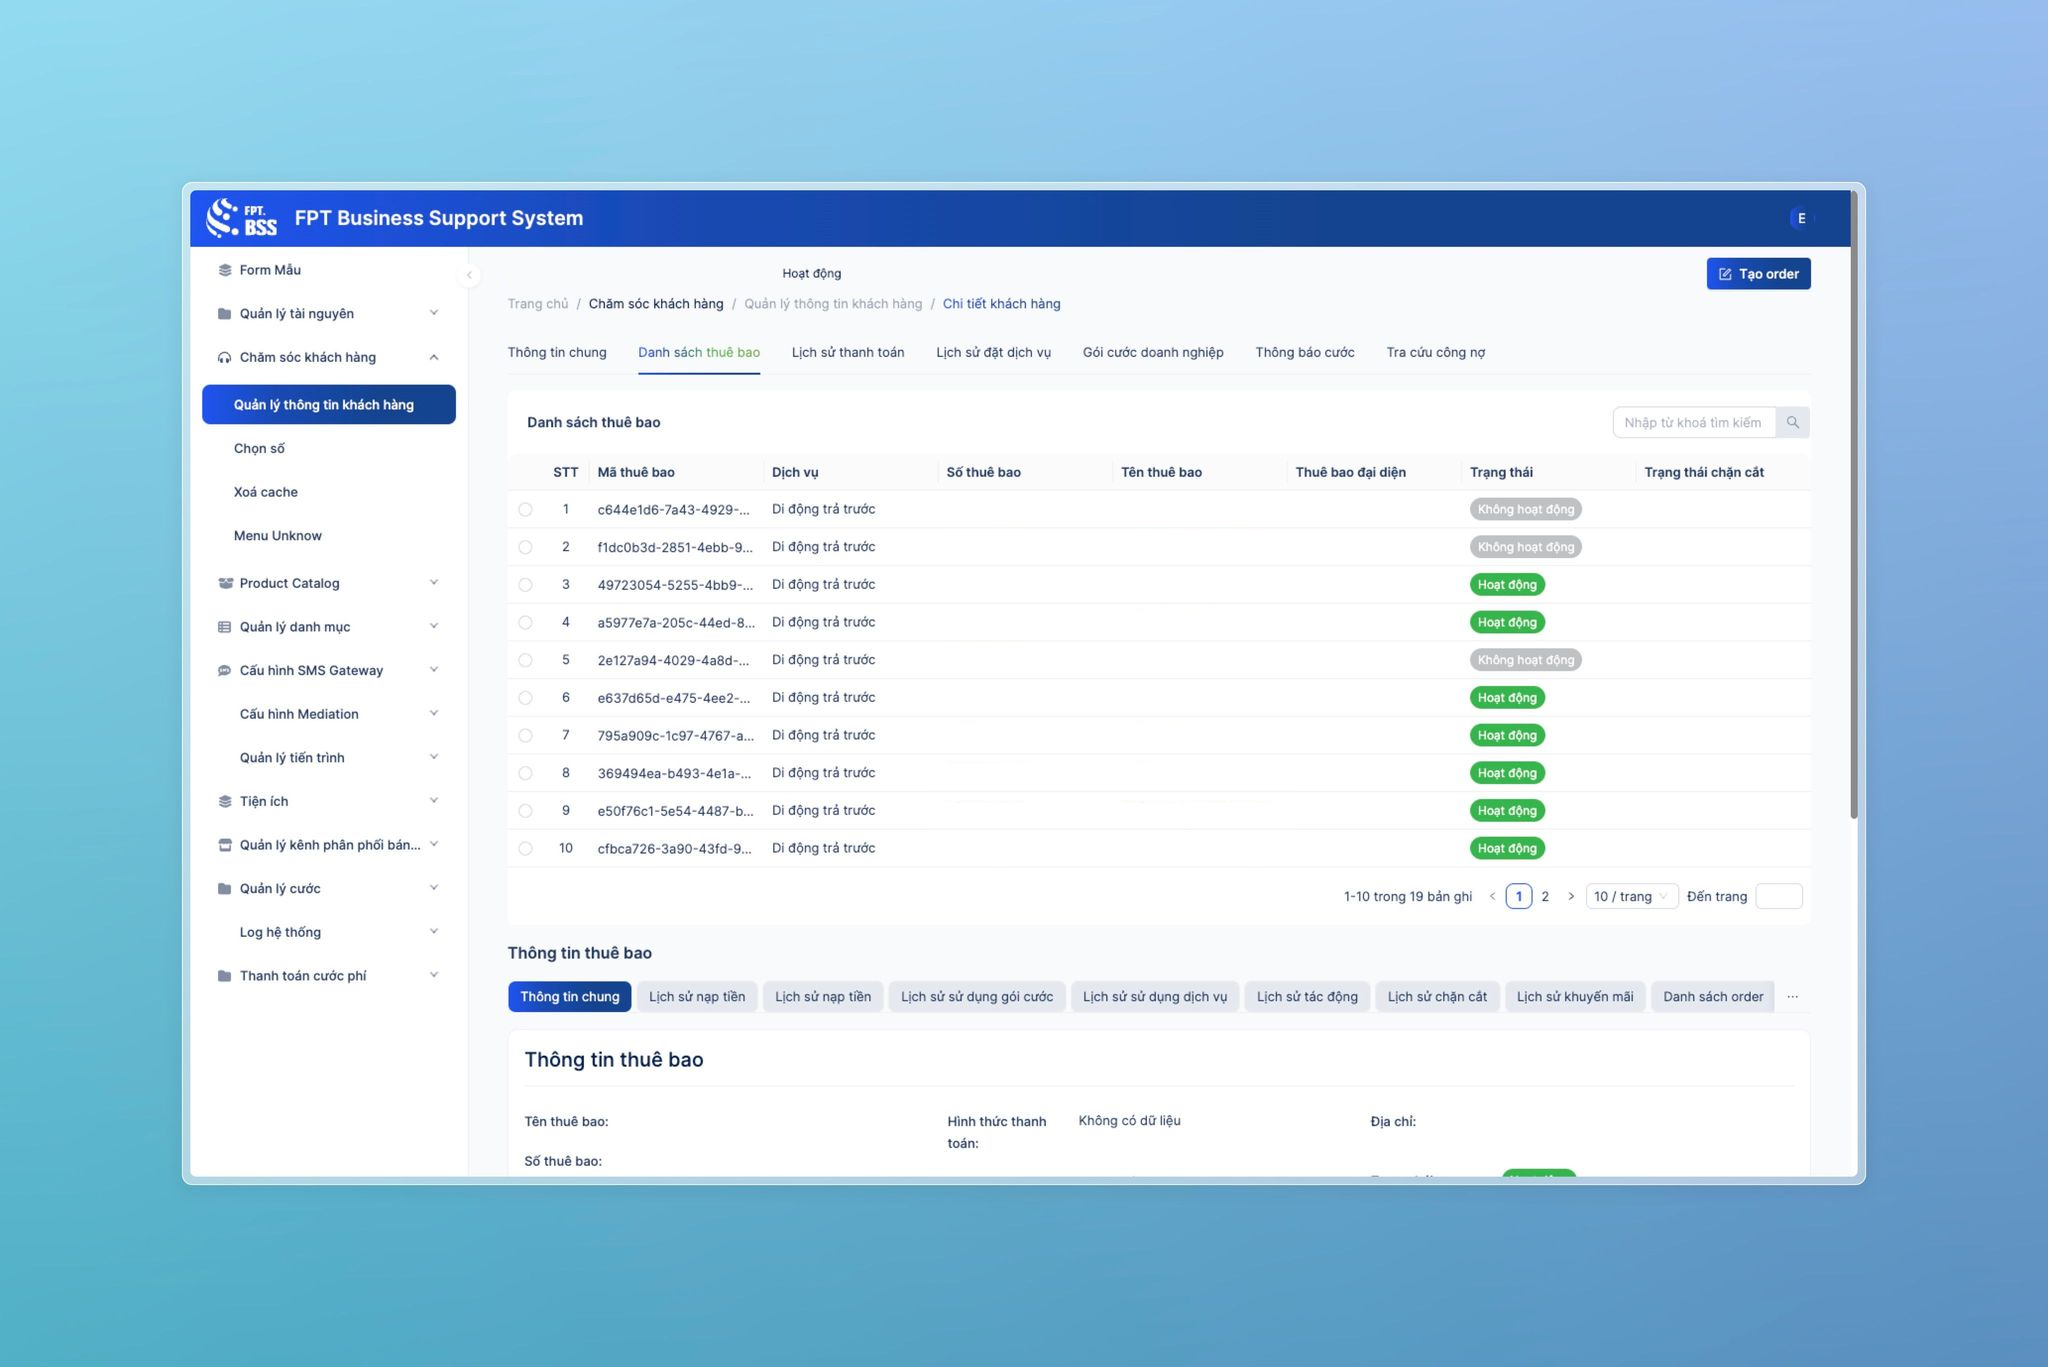Switch to Lịch sử đặt dịch vụ tab
The width and height of the screenshot is (2048, 1367).
993,353
